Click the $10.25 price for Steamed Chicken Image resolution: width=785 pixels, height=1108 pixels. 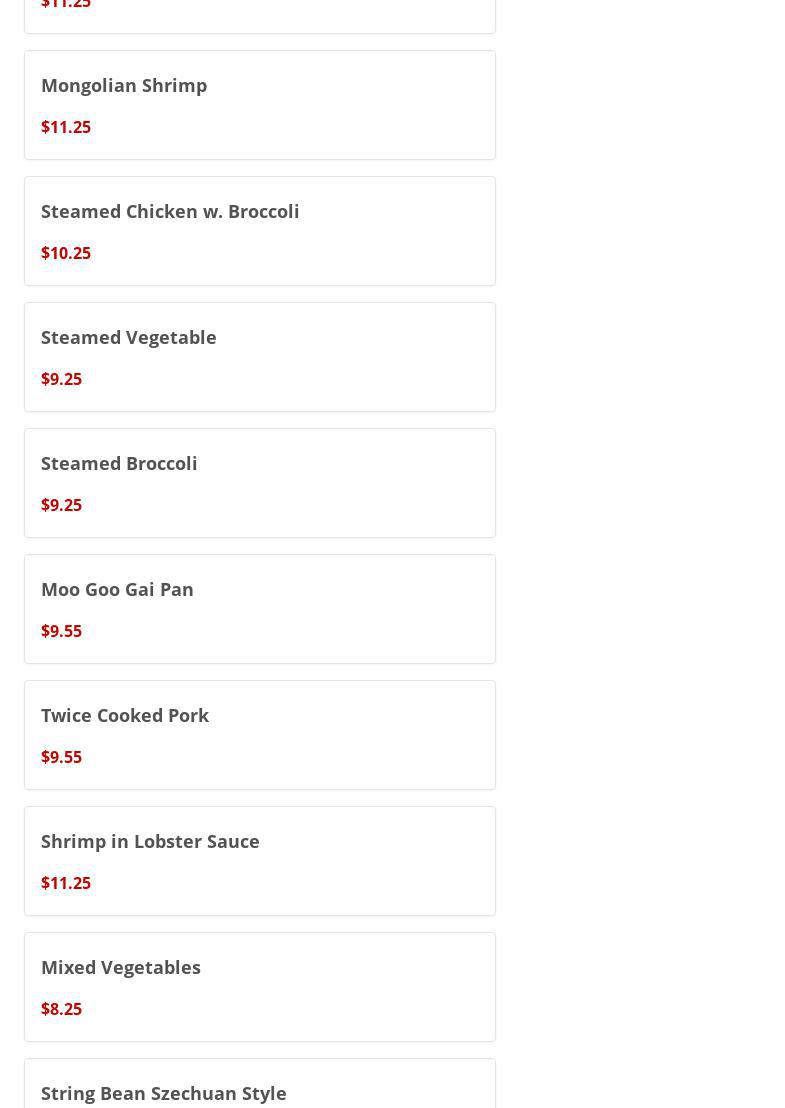tap(66, 253)
